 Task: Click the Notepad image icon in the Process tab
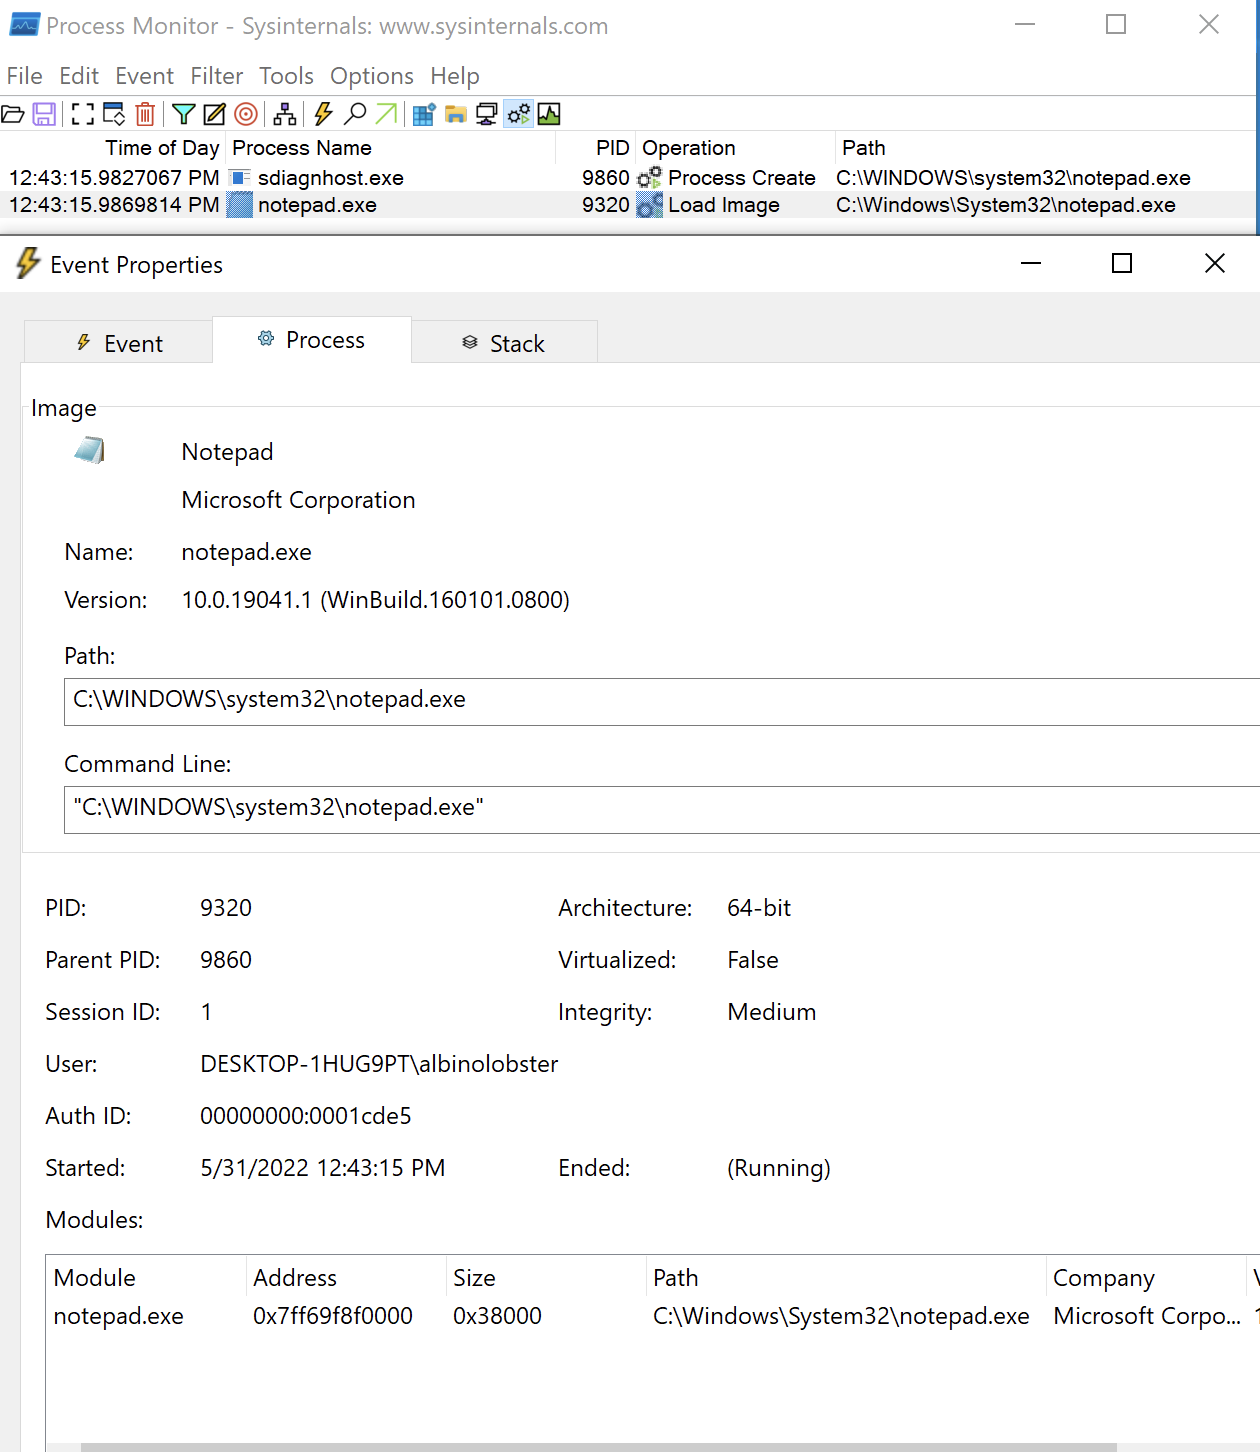(x=89, y=450)
